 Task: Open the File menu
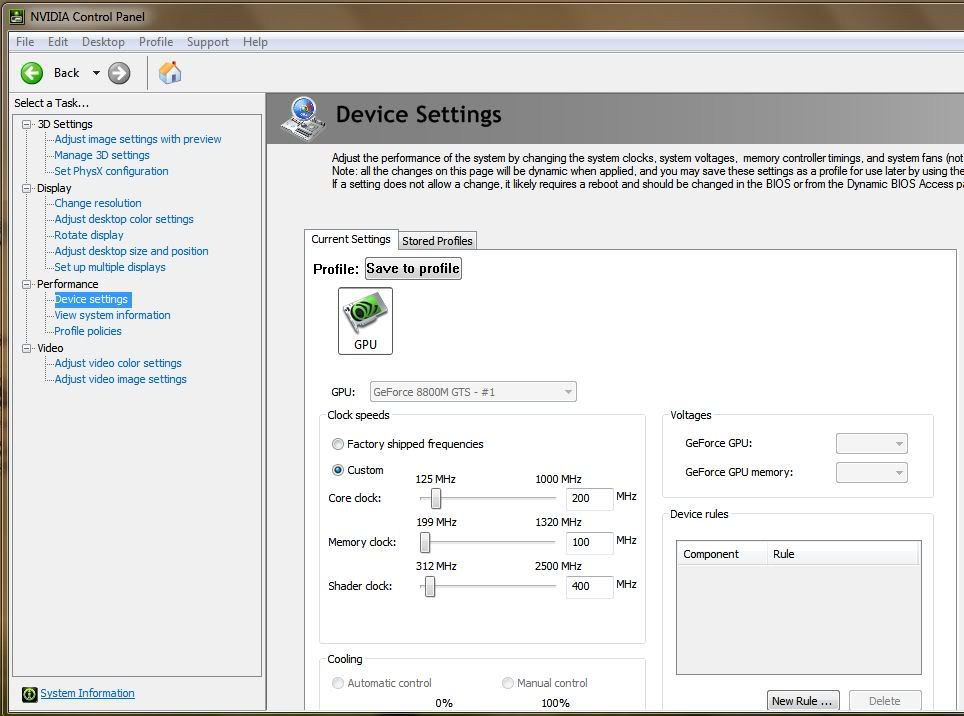coord(25,42)
